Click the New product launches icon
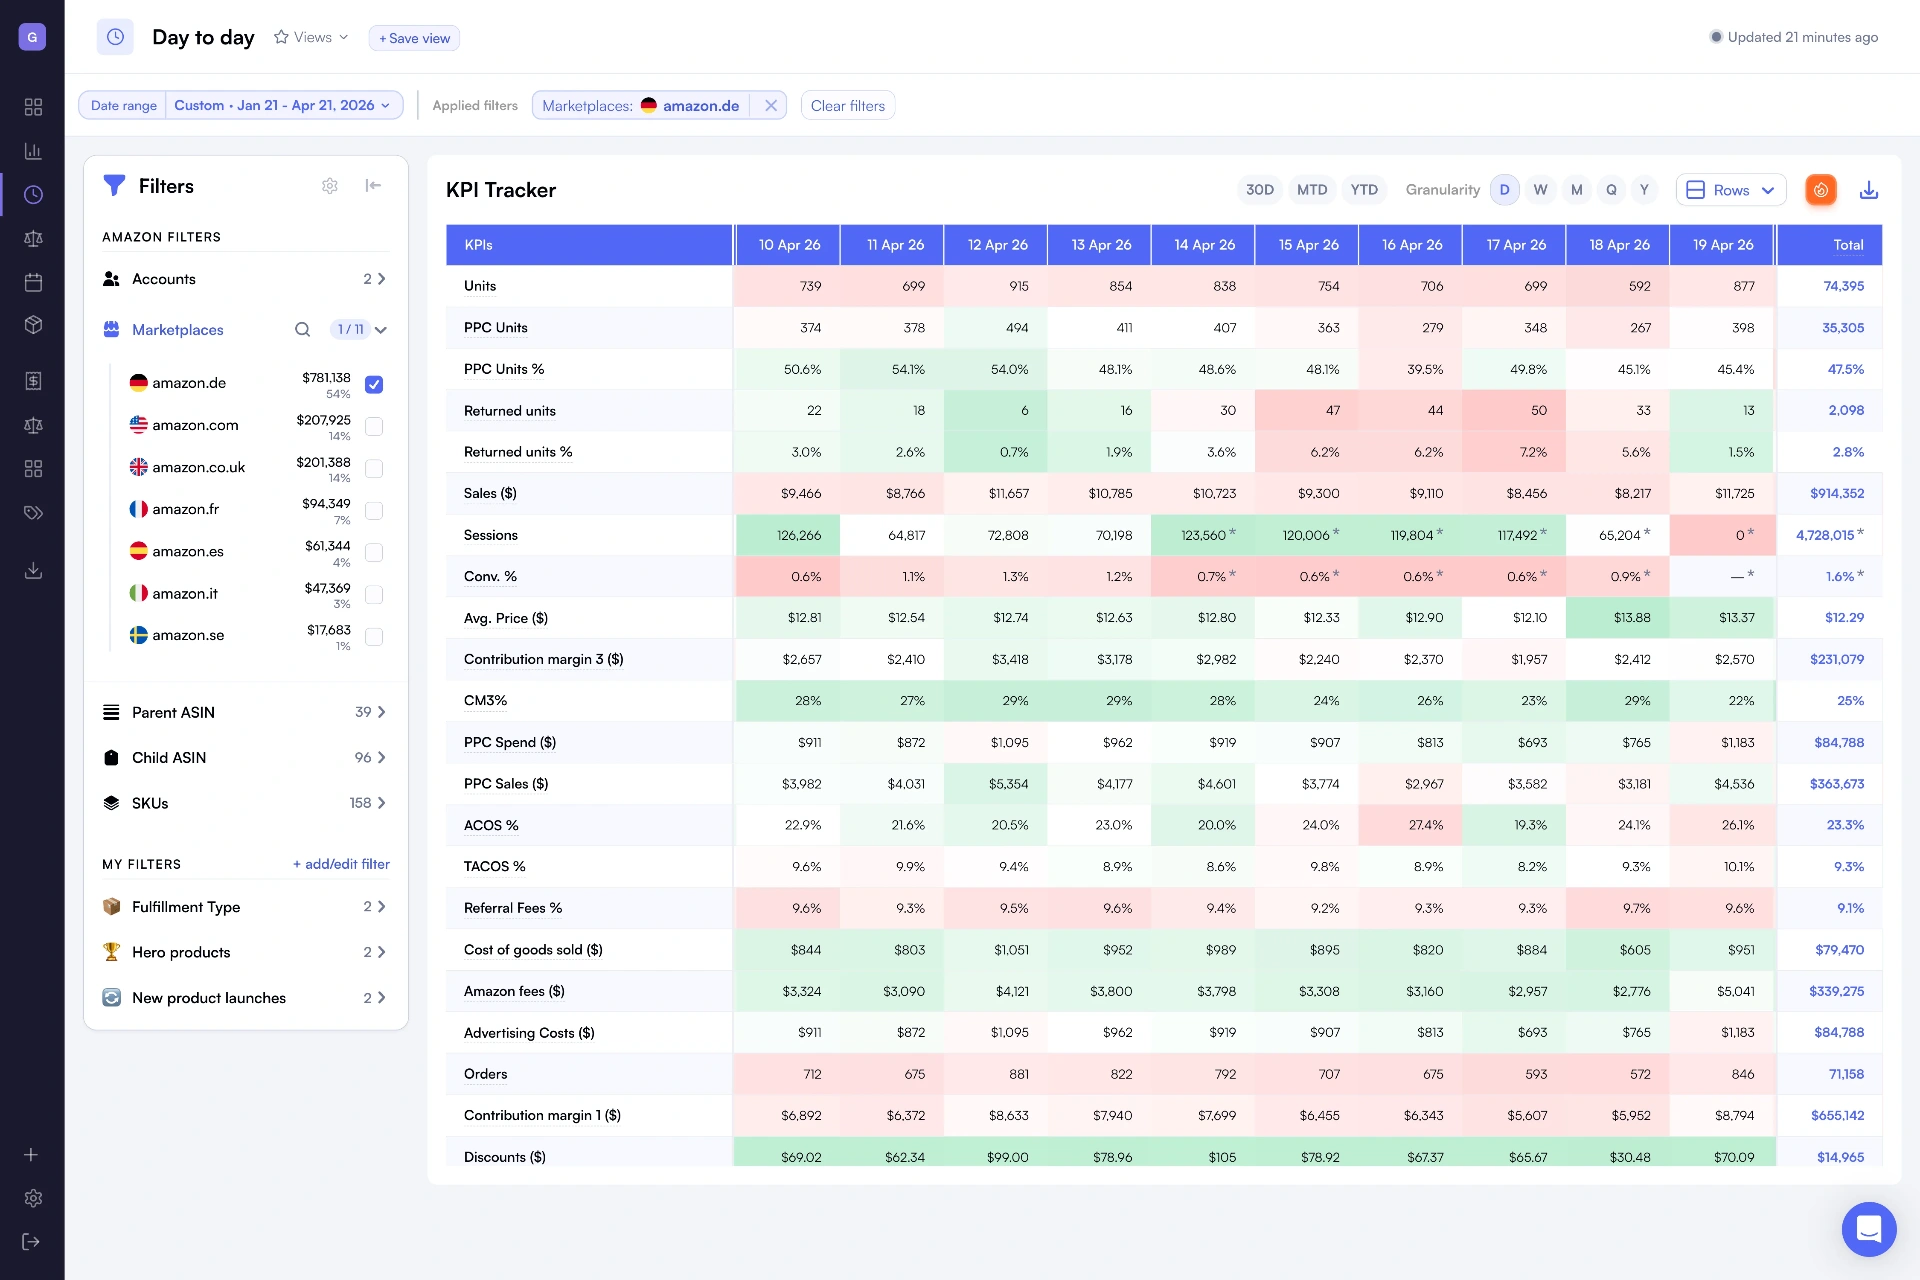1920x1280 pixels. (x=111, y=998)
